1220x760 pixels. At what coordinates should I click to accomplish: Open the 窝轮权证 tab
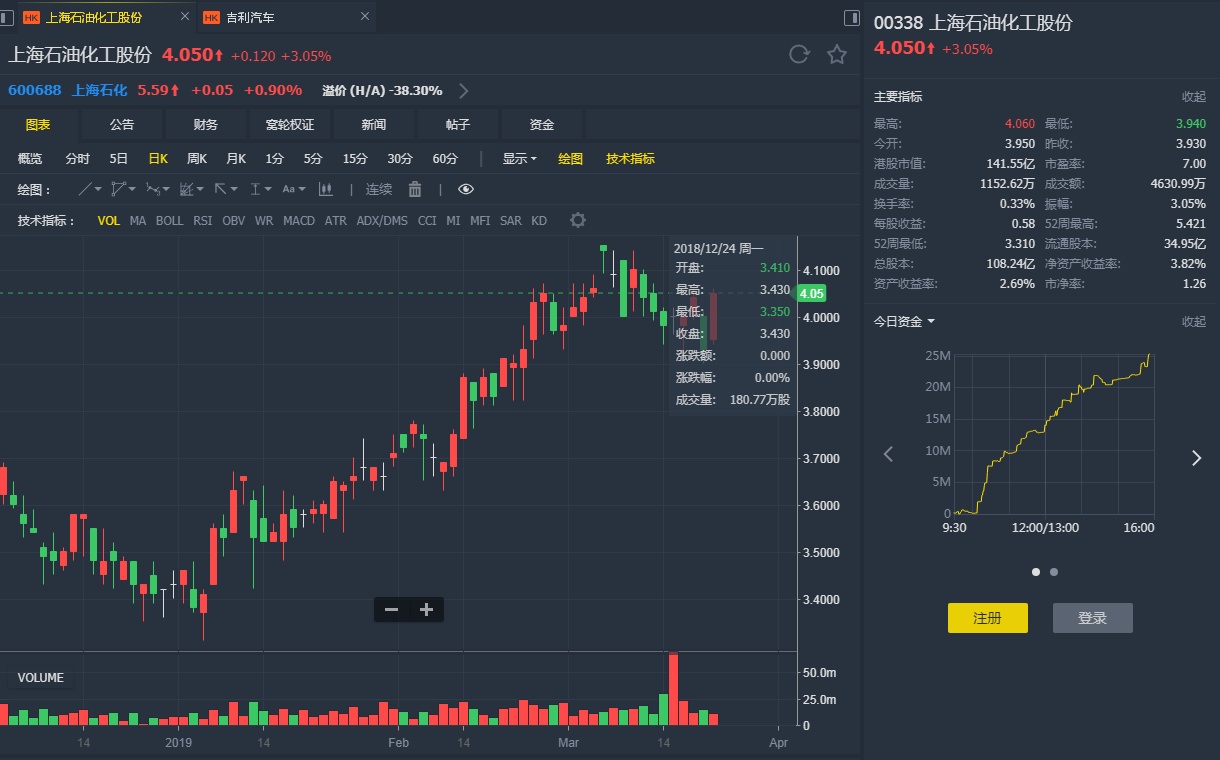pyautogui.click(x=290, y=125)
